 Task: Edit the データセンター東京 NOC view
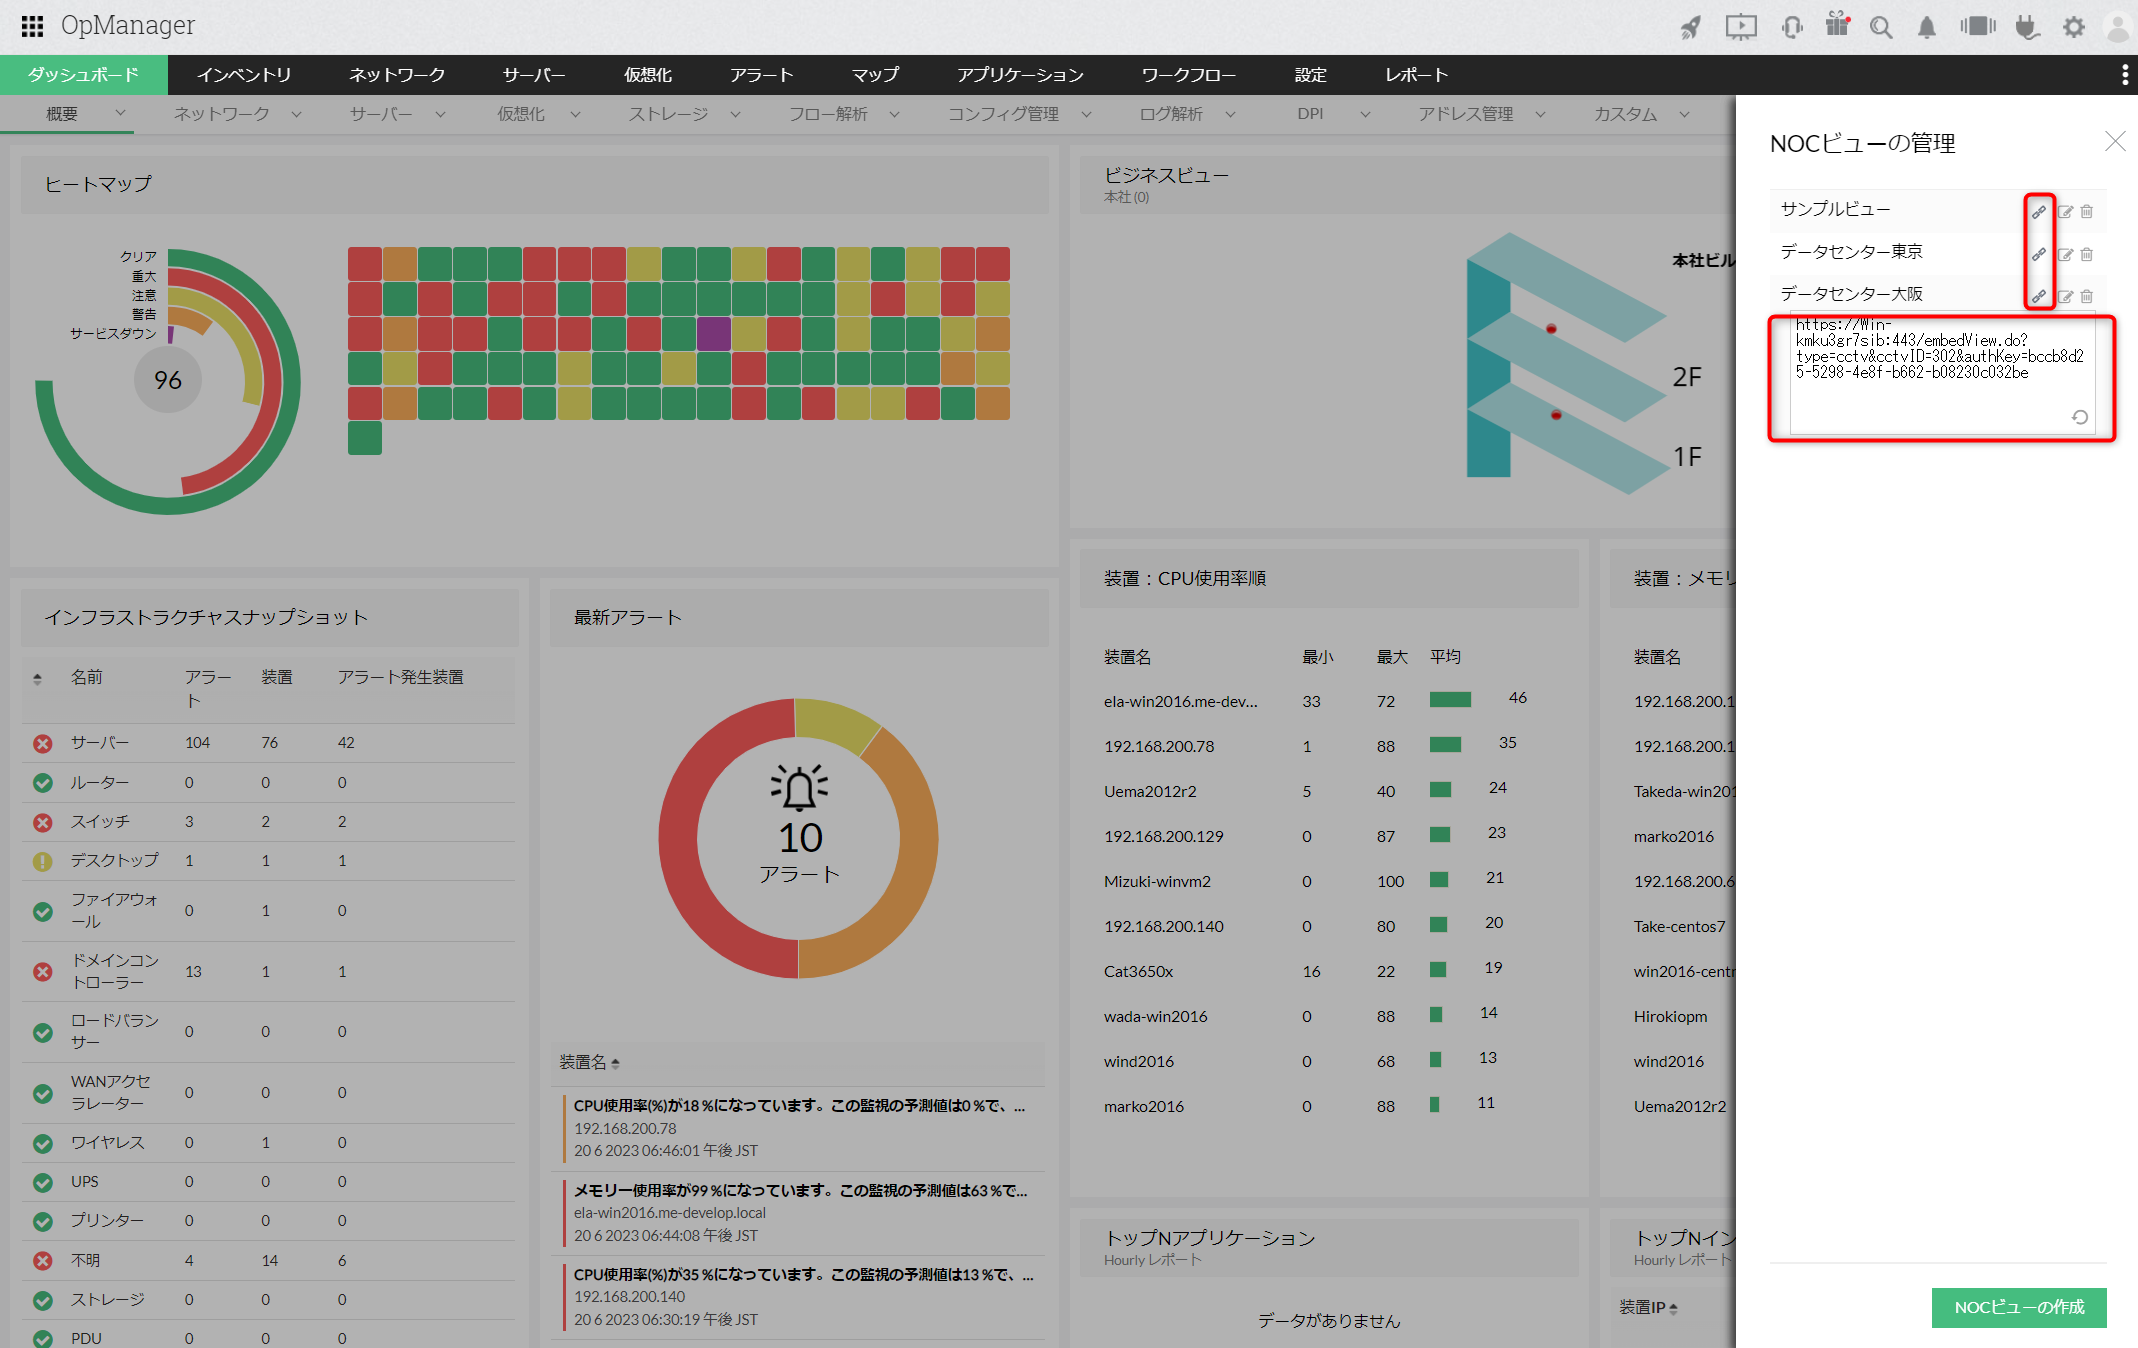click(2065, 254)
